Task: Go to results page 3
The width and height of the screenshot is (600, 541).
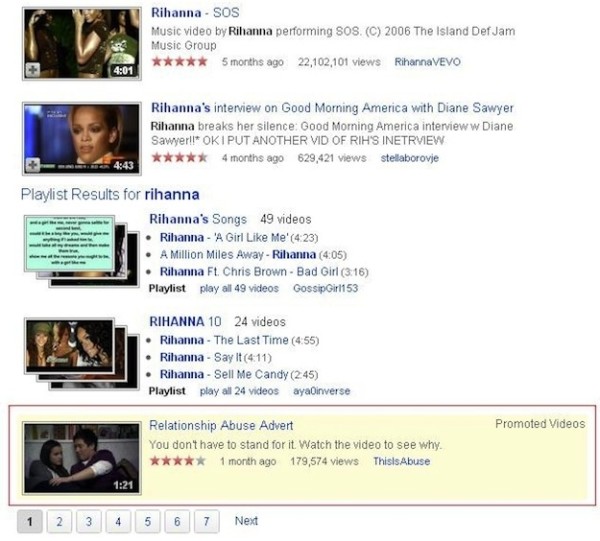Action: [x=89, y=521]
